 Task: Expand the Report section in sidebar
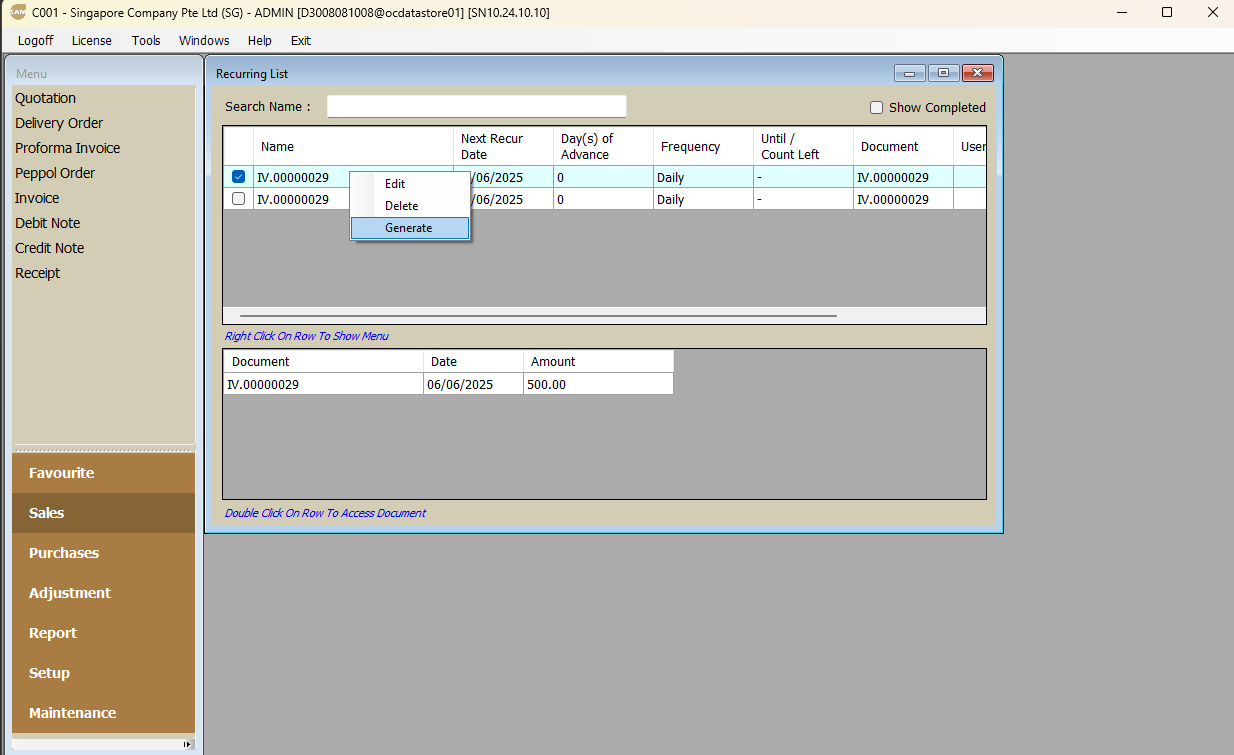pos(53,633)
